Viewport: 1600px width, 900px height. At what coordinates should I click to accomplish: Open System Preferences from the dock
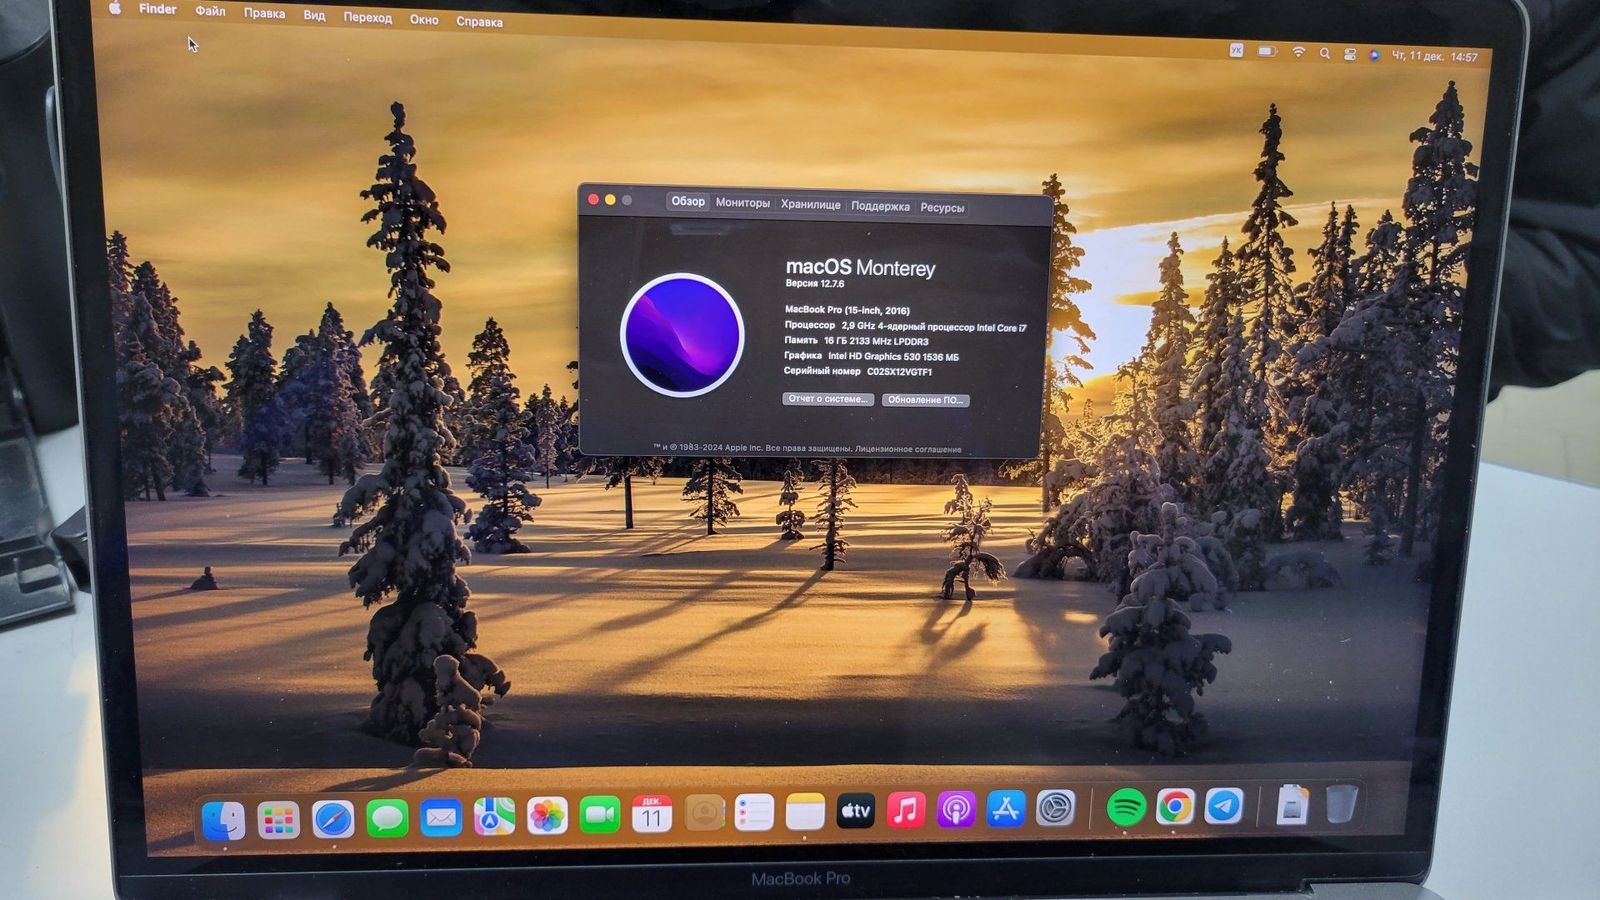click(x=1055, y=808)
